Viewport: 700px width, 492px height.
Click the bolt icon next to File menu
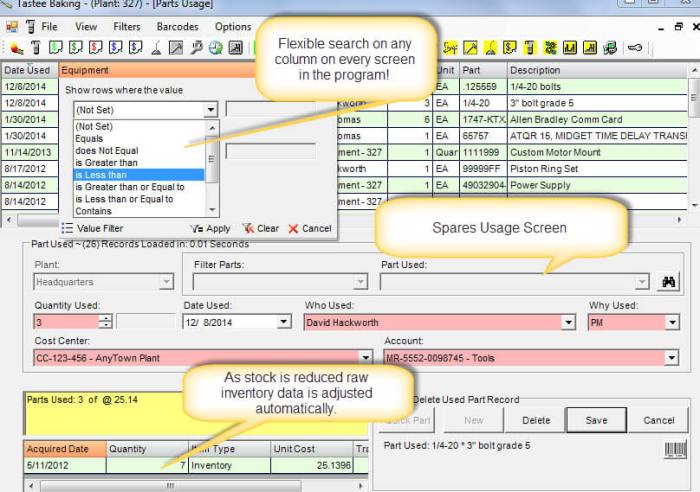[x=30, y=27]
